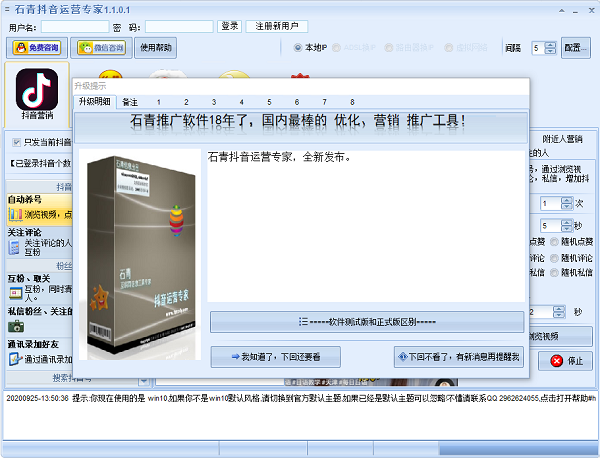The height and width of the screenshot is (458, 600).
Task: Adjust the 次 count stepper
Action: tap(566, 203)
